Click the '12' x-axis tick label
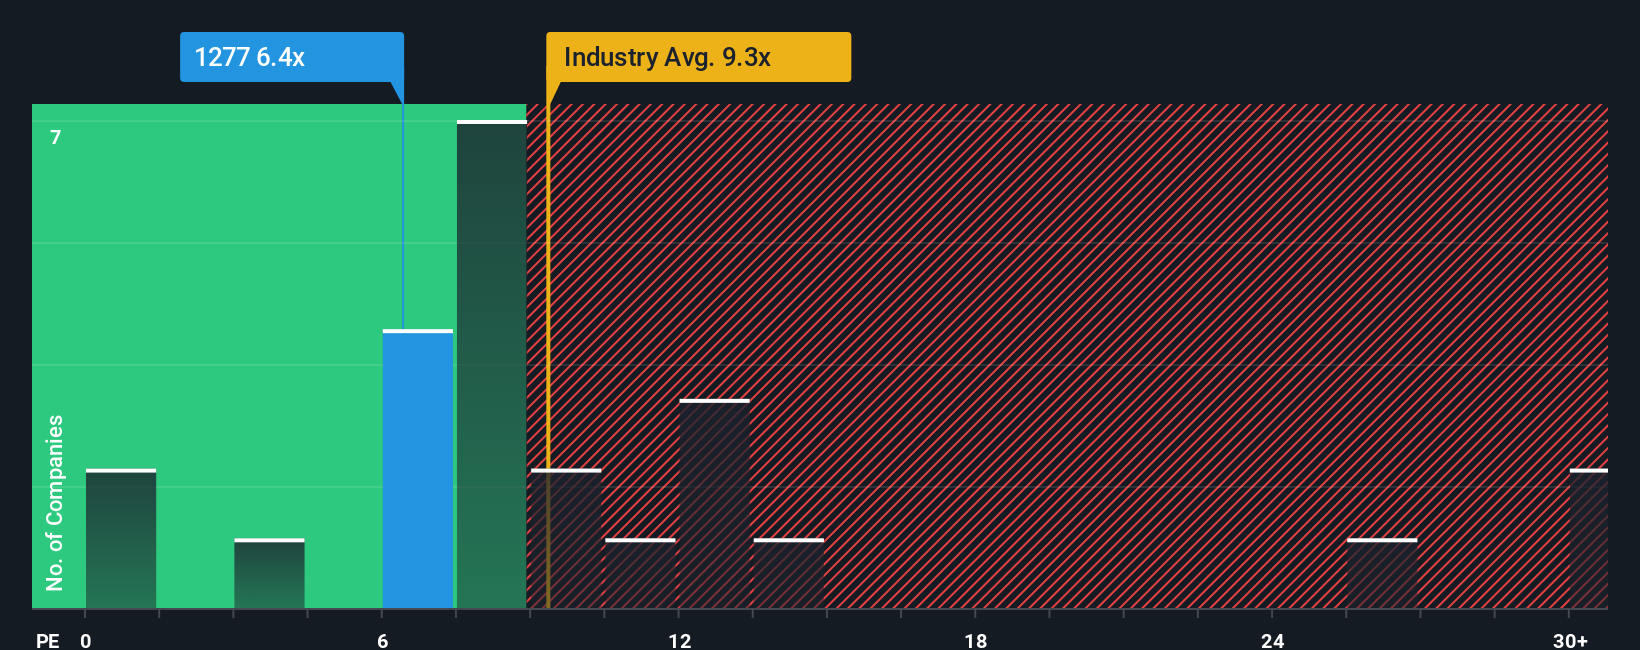The image size is (1640, 650). (x=680, y=641)
